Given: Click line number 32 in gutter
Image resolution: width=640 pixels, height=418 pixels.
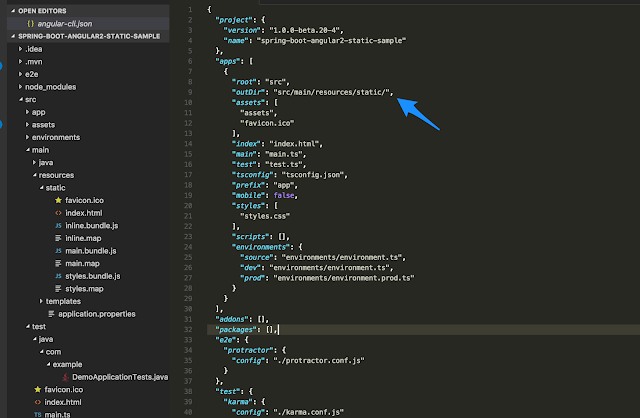Looking at the screenshot, I should pyautogui.click(x=188, y=329).
